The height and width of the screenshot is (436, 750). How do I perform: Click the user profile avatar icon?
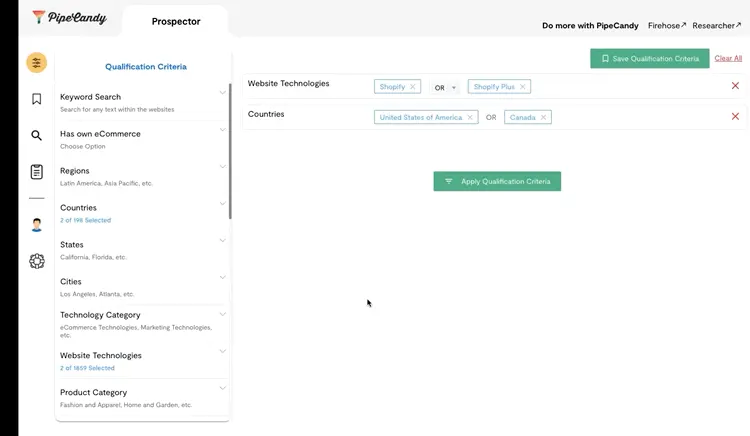(37, 225)
